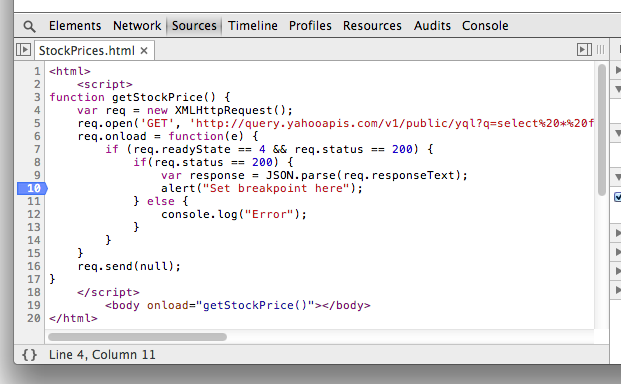Screen dimensions: 621x384
Task: Open the Timeline panel
Action: (253, 26)
